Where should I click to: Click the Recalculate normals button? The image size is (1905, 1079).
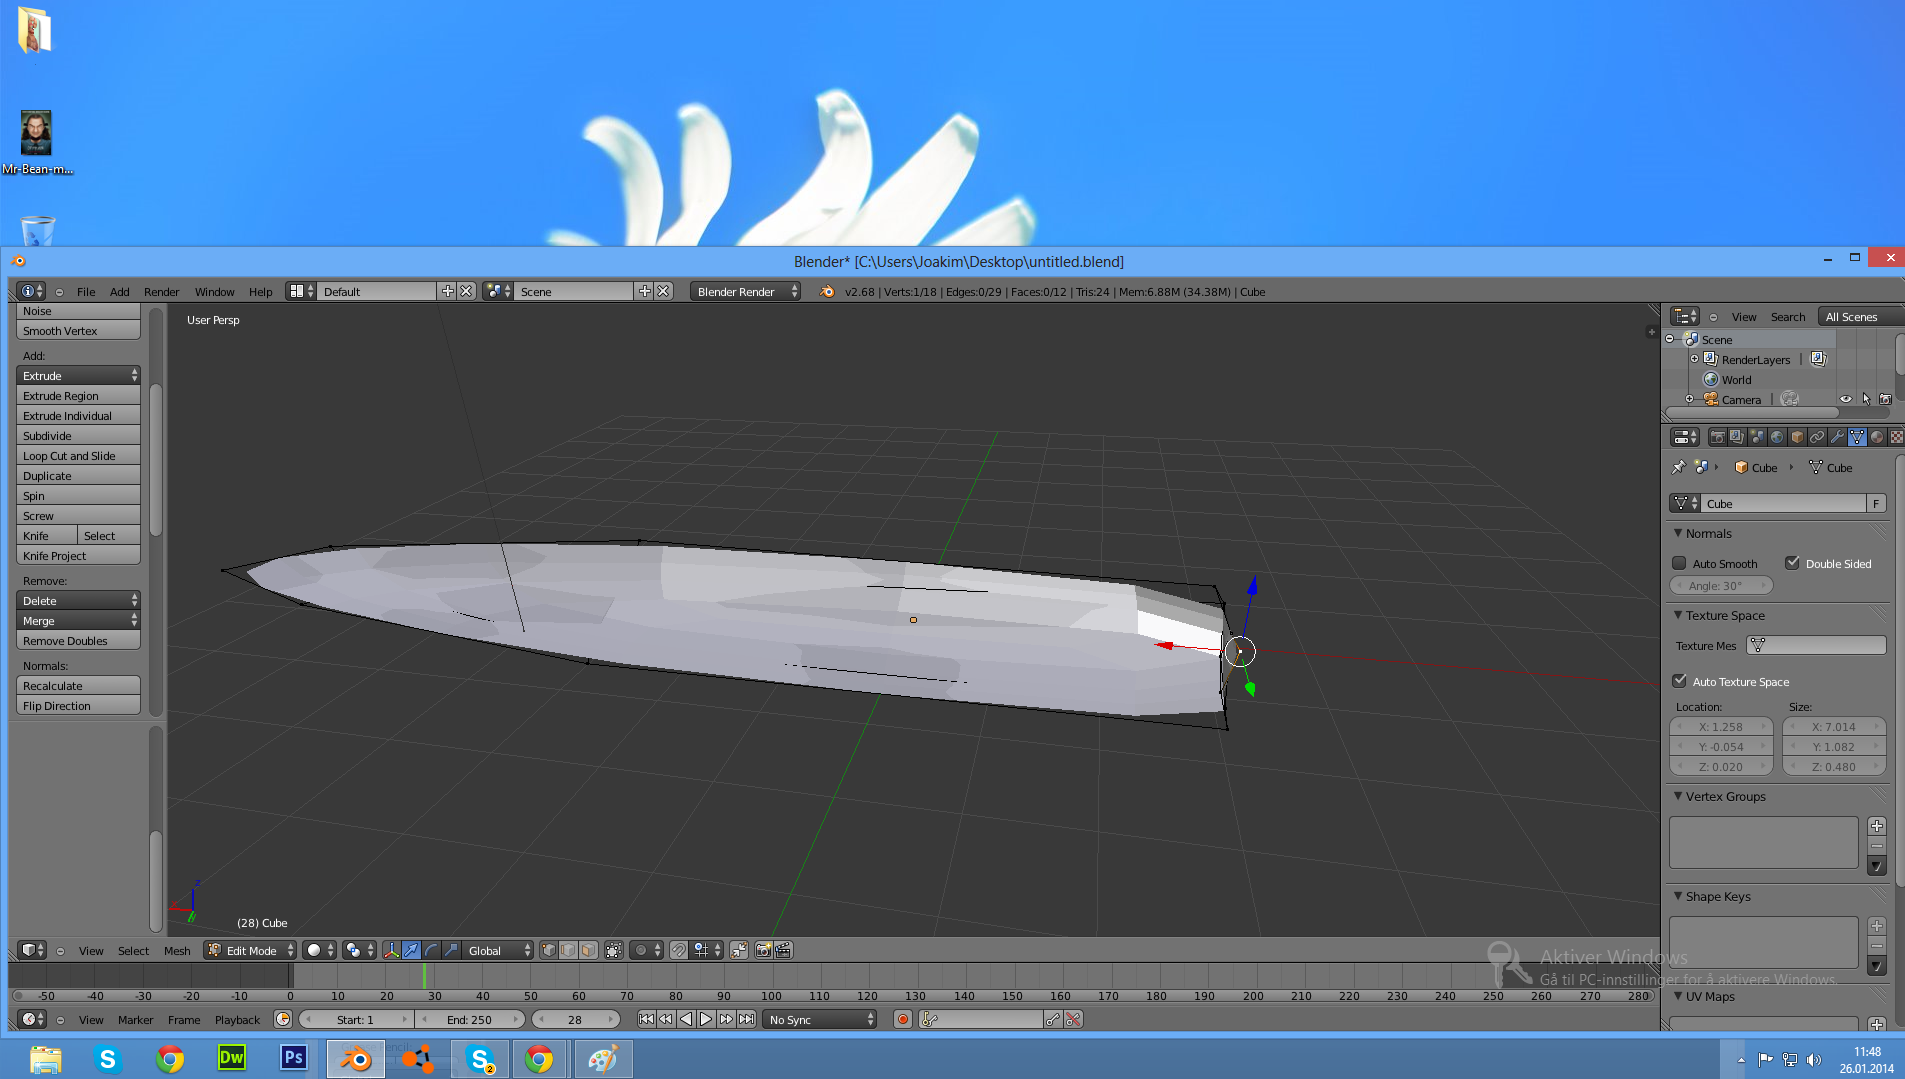click(x=78, y=685)
